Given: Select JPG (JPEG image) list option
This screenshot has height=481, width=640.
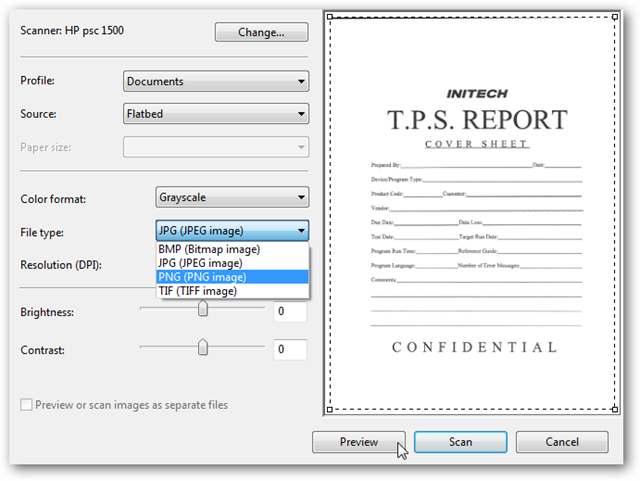Looking at the screenshot, I should point(232,263).
